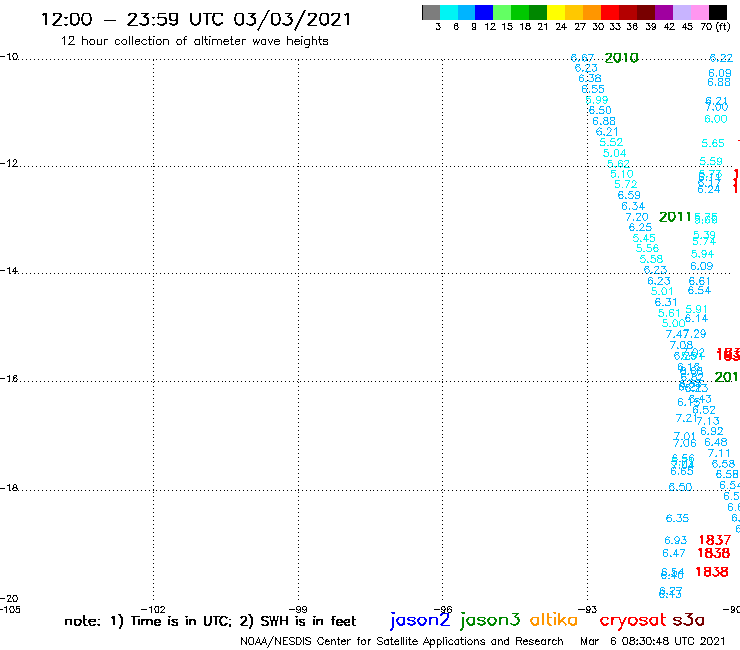Click the NOAA/NESDIS credit line
Screen dimensions: 740x650
pos(402,641)
